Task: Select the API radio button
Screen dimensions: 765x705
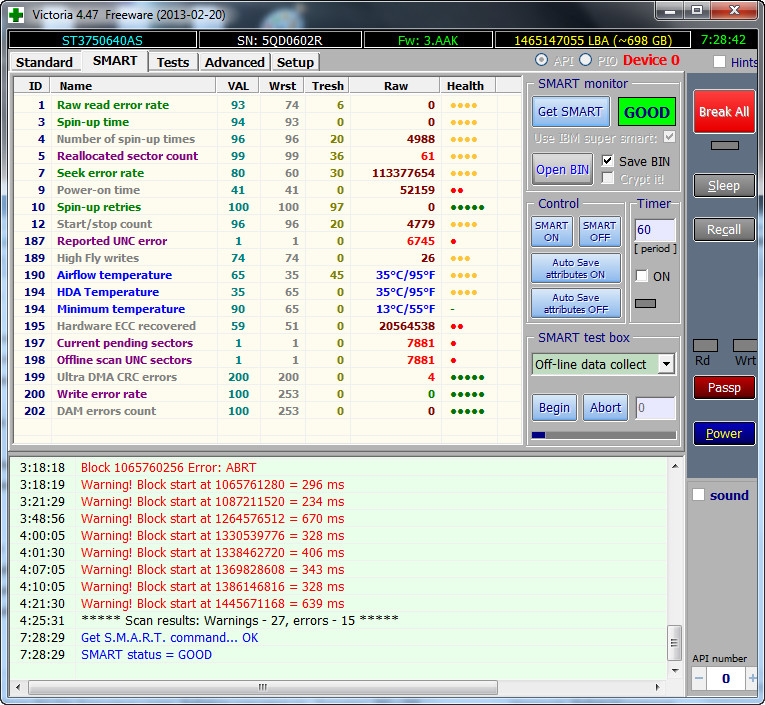Action: click(542, 61)
